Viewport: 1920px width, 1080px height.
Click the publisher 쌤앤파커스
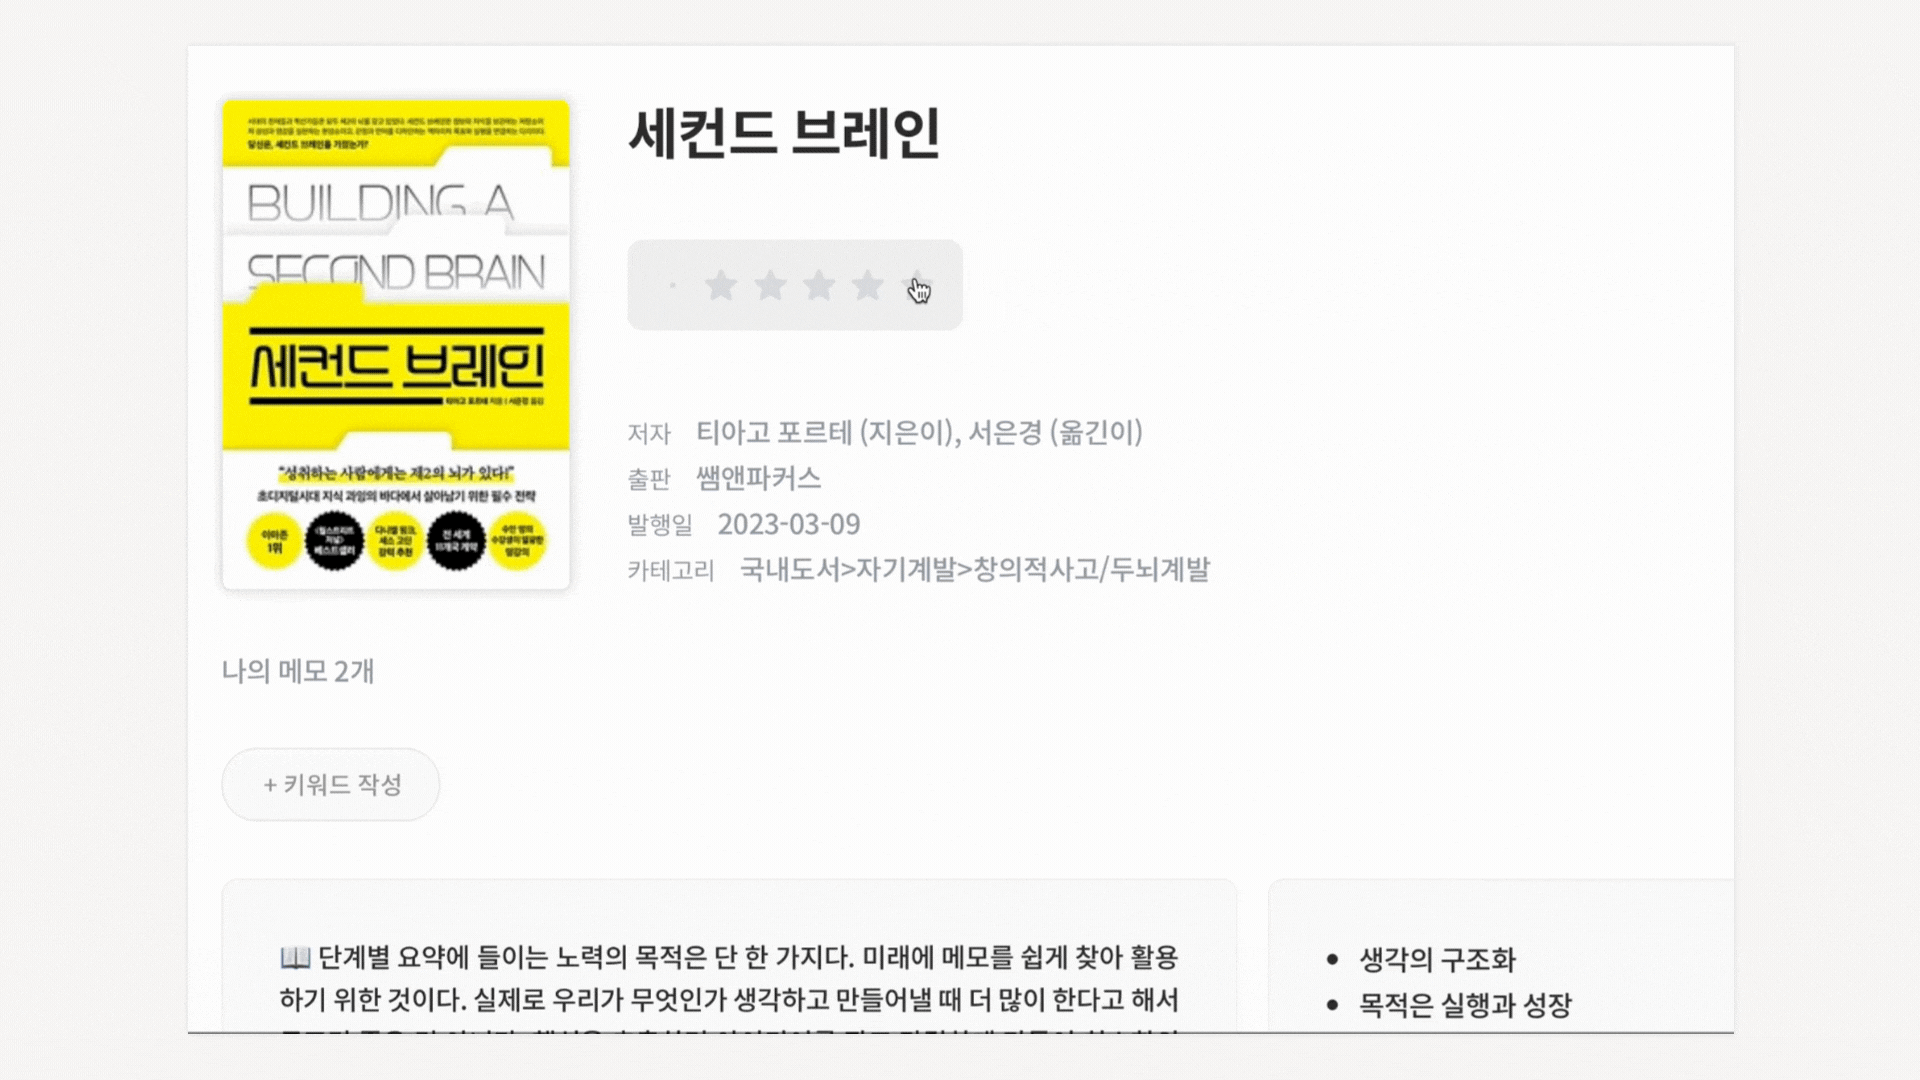(759, 479)
